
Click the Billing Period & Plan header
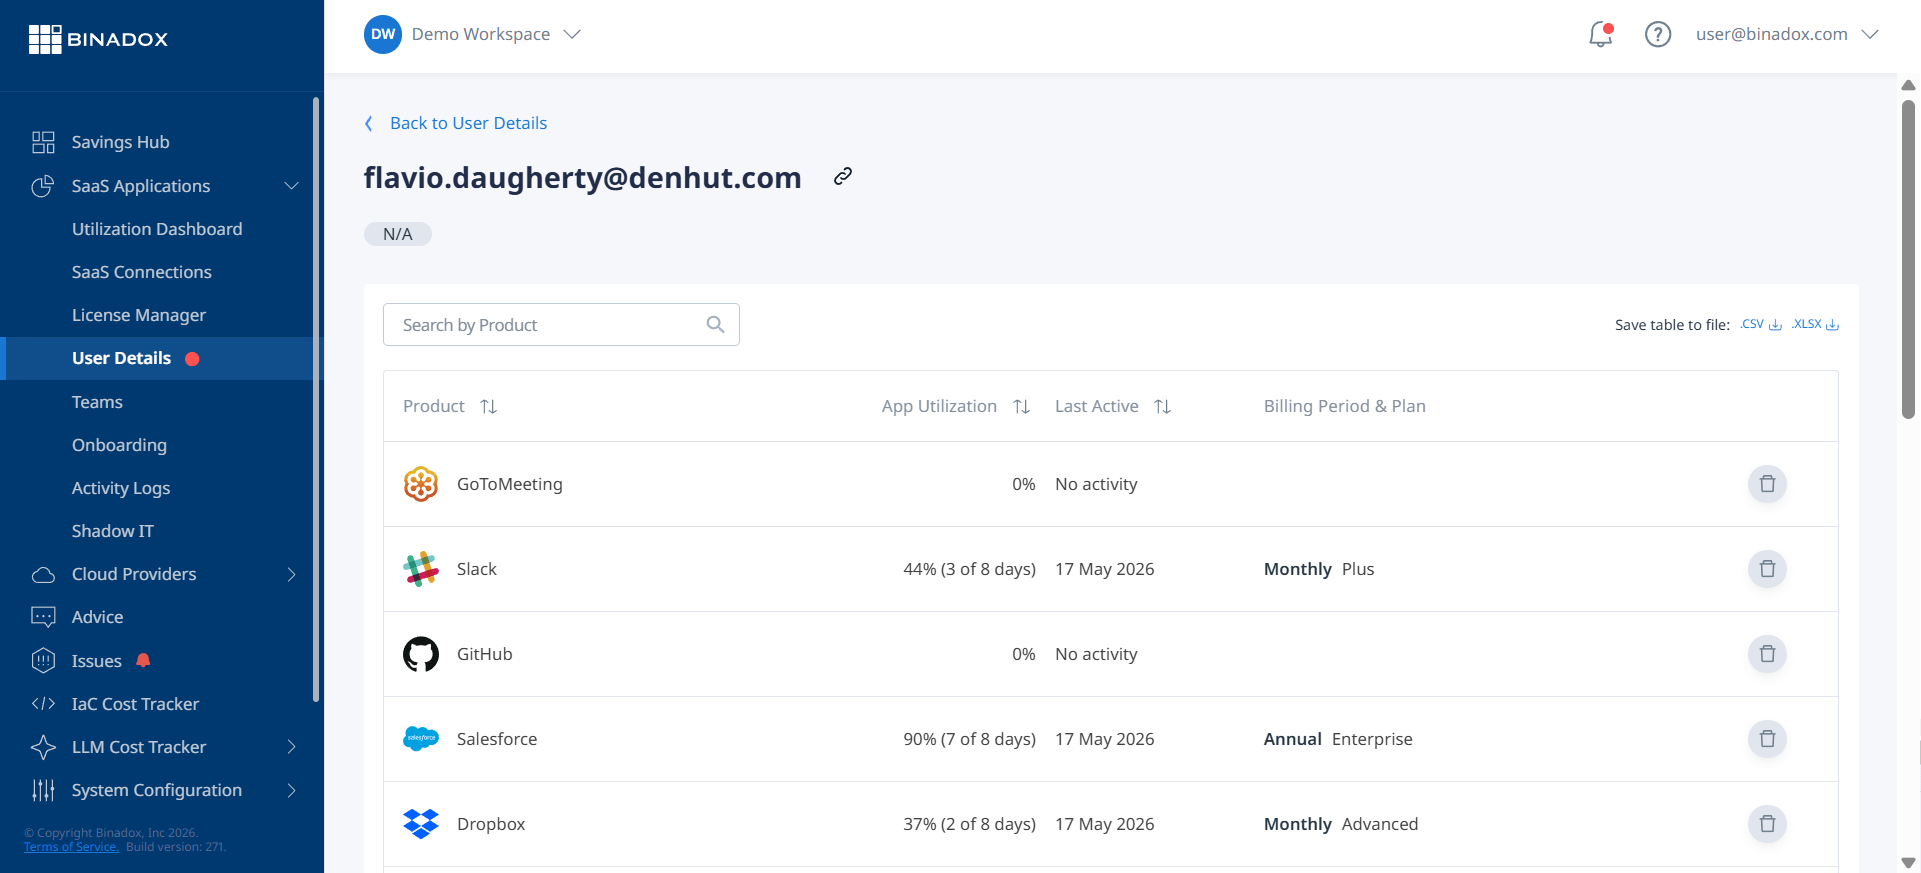click(1344, 406)
